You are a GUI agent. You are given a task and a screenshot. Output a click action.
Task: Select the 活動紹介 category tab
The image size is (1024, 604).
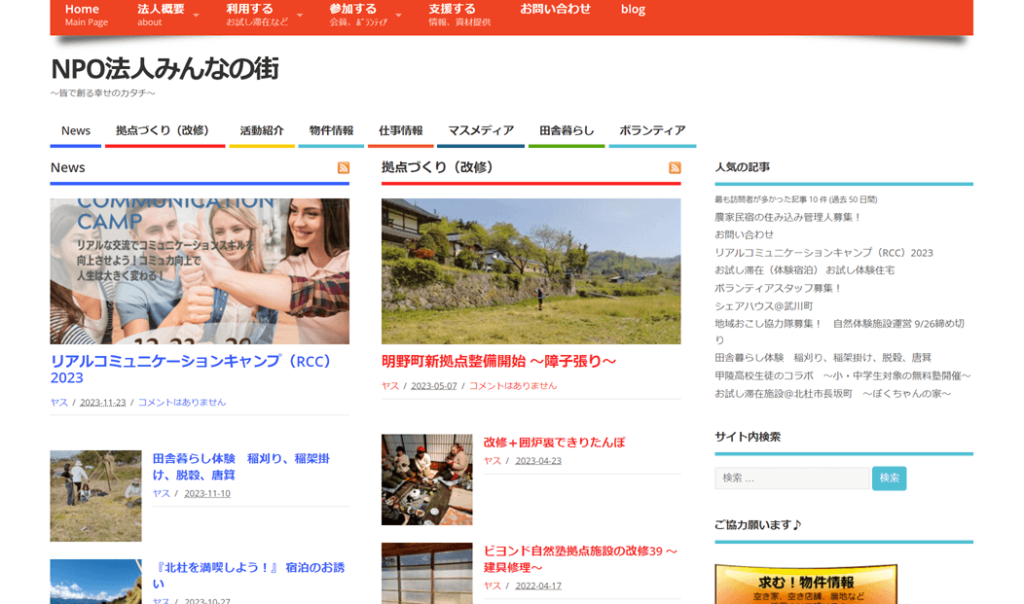pyautogui.click(x=262, y=131)
